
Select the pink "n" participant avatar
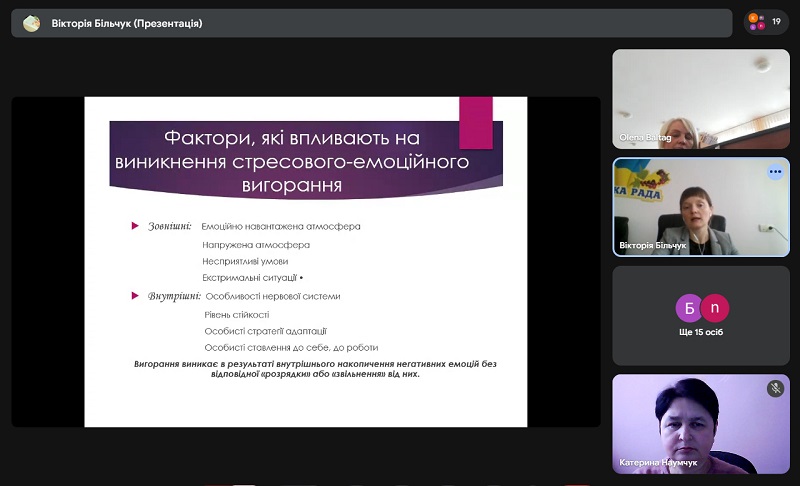coord(714,307)
